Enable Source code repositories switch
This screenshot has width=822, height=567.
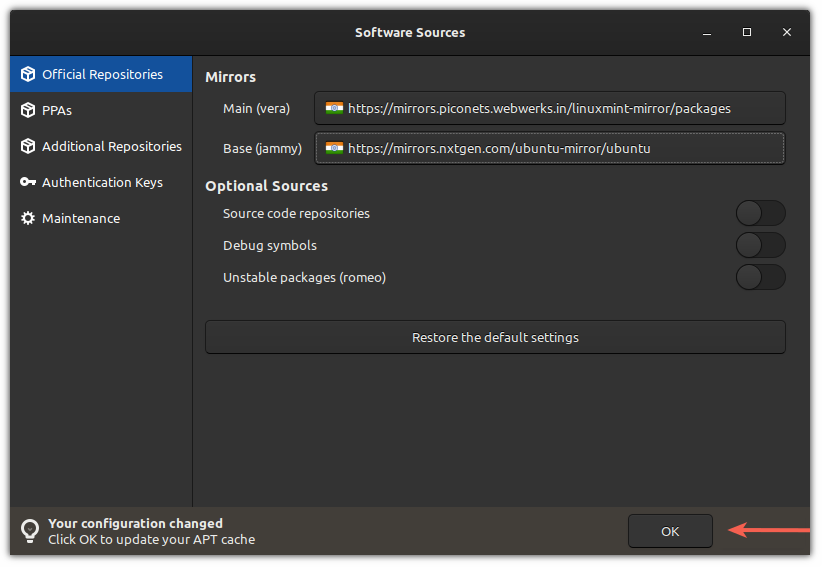tap(761, 213)
